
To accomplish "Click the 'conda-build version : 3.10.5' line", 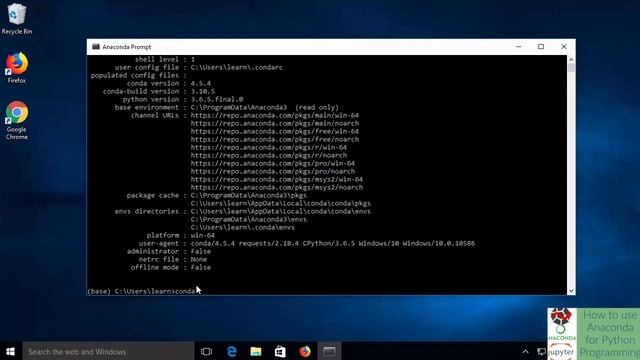I will [x=159, y=91].
